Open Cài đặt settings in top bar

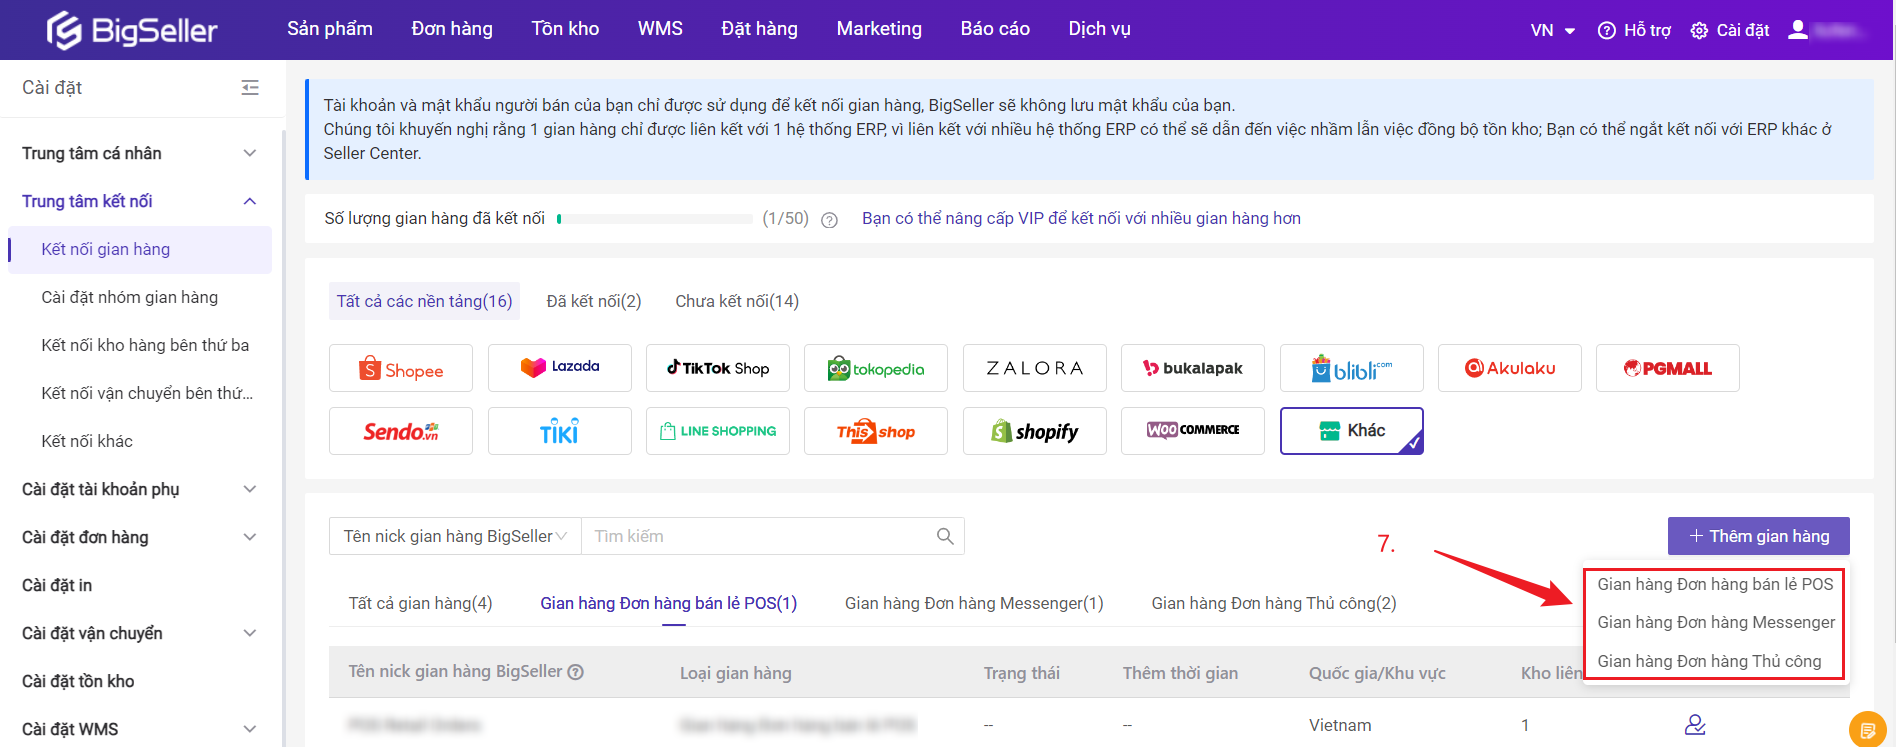click(x=1730, y=30)
